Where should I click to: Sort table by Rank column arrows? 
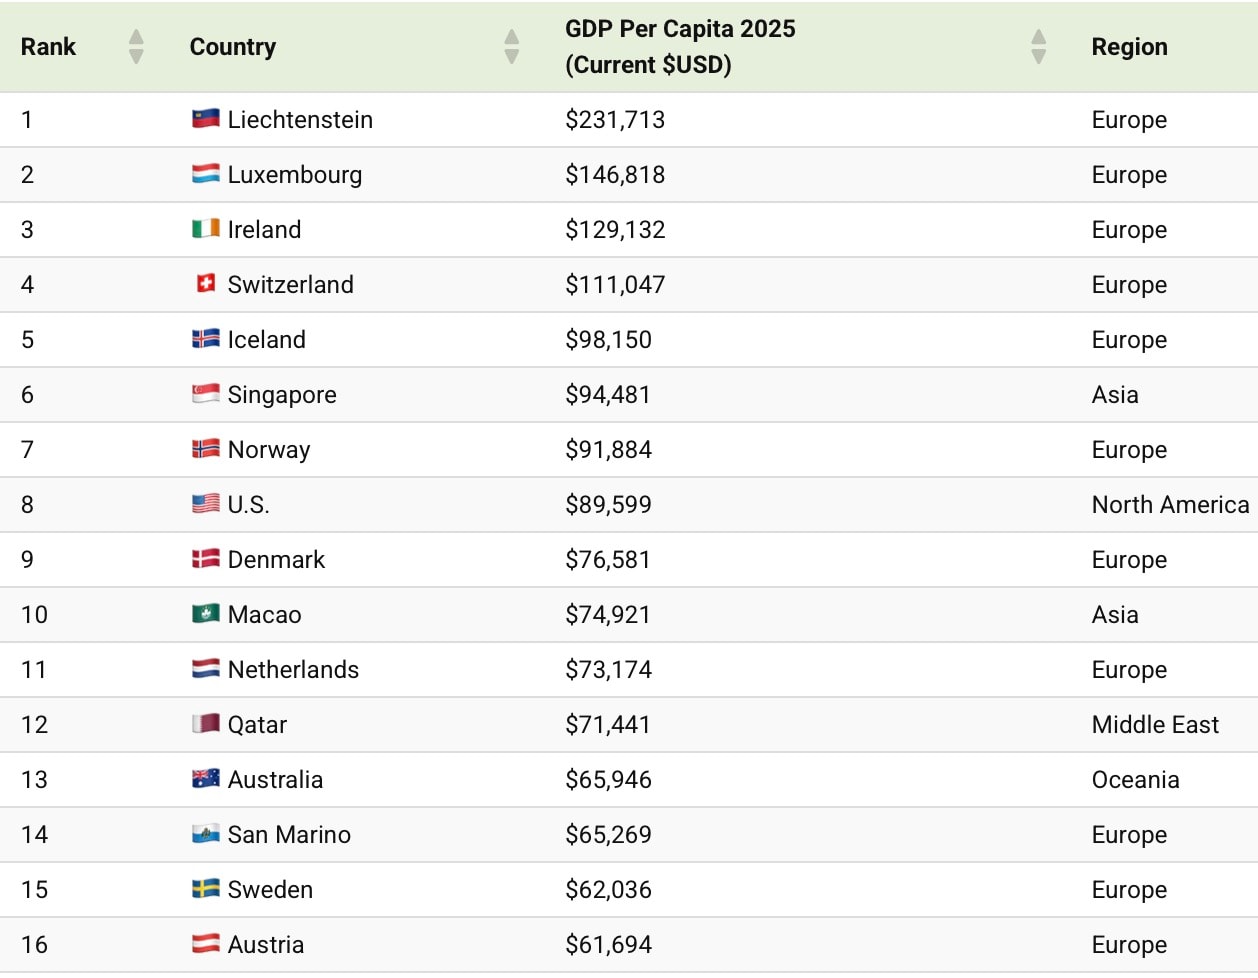point(136,47)
